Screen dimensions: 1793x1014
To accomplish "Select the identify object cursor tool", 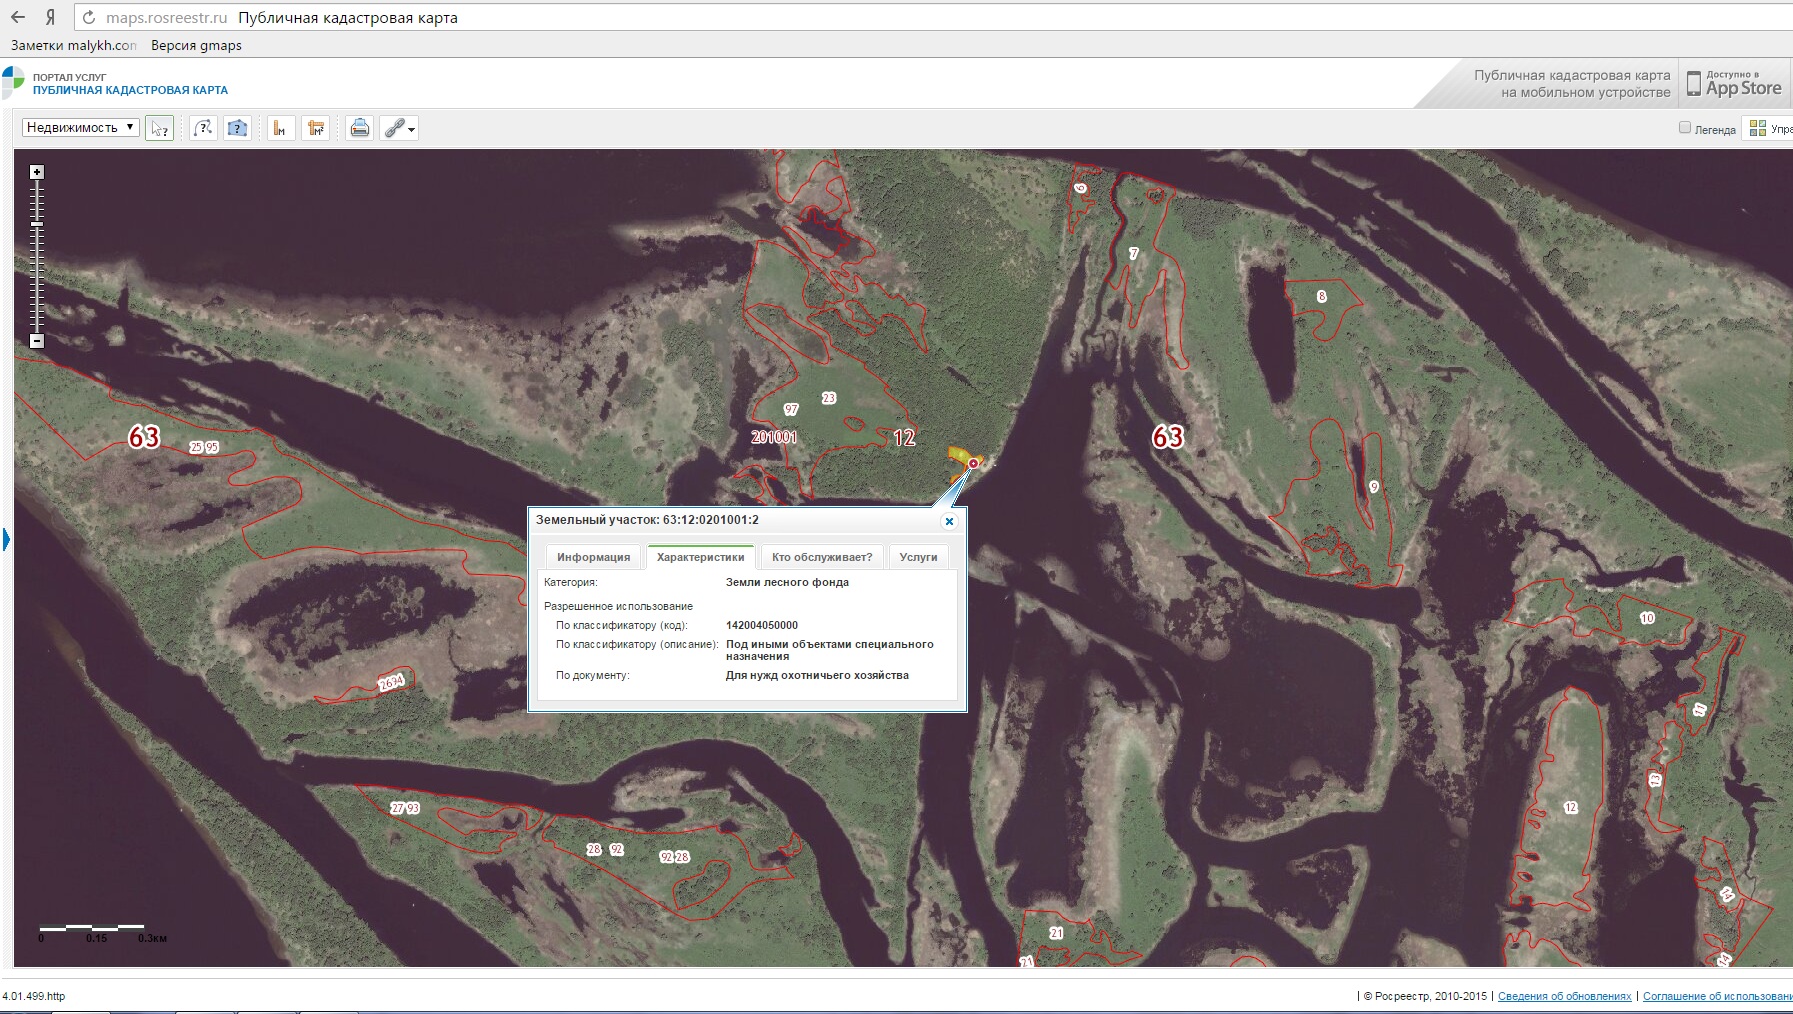I will tap(159, 128).
